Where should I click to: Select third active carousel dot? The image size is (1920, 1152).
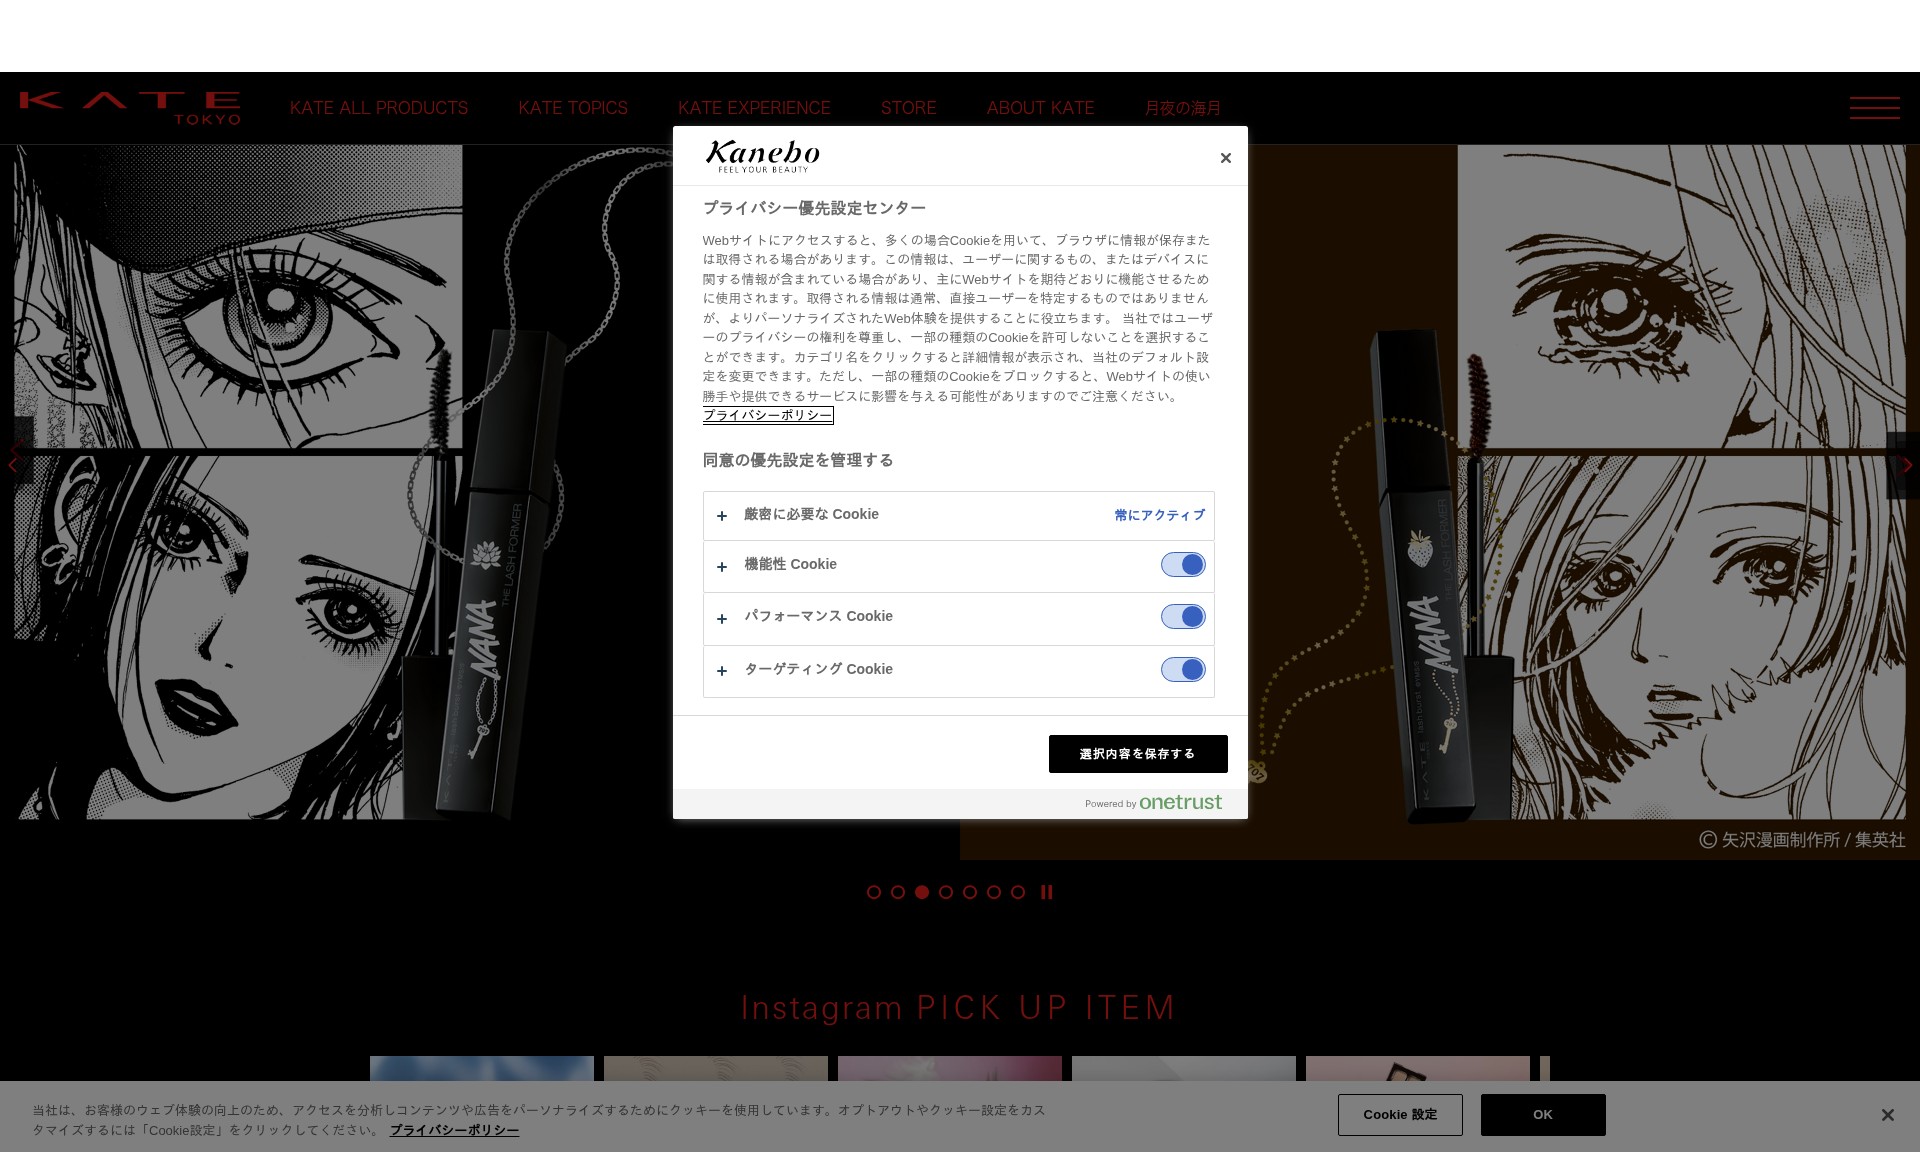pyautogui.click(x=922, y=892)
